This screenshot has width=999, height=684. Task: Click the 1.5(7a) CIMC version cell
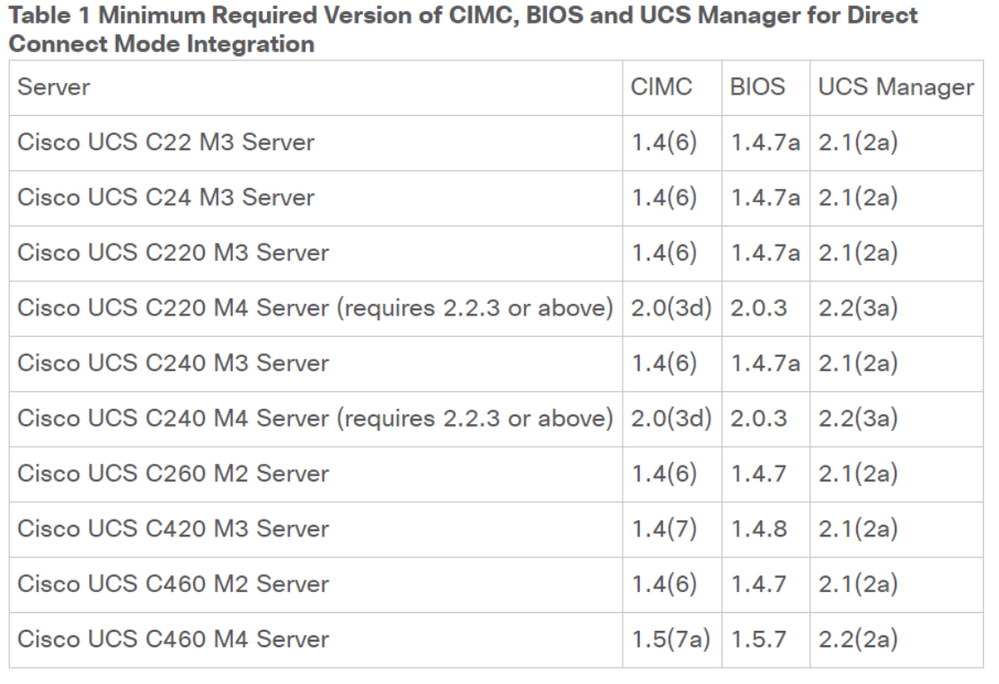[x=670, y=639]
